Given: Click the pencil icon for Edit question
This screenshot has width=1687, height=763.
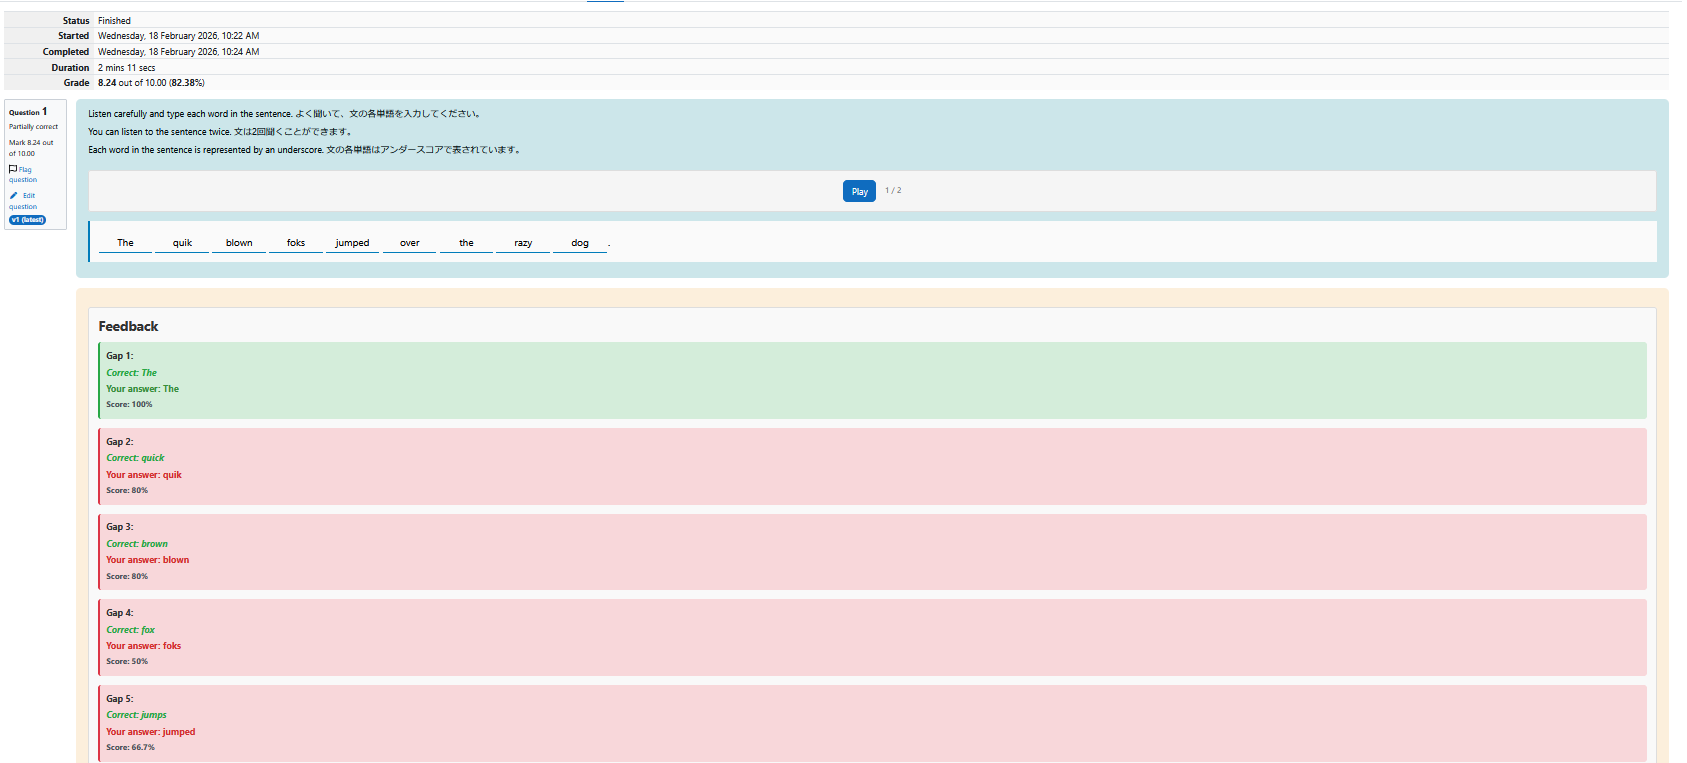Looking at the screenshot, I should 14,196.
